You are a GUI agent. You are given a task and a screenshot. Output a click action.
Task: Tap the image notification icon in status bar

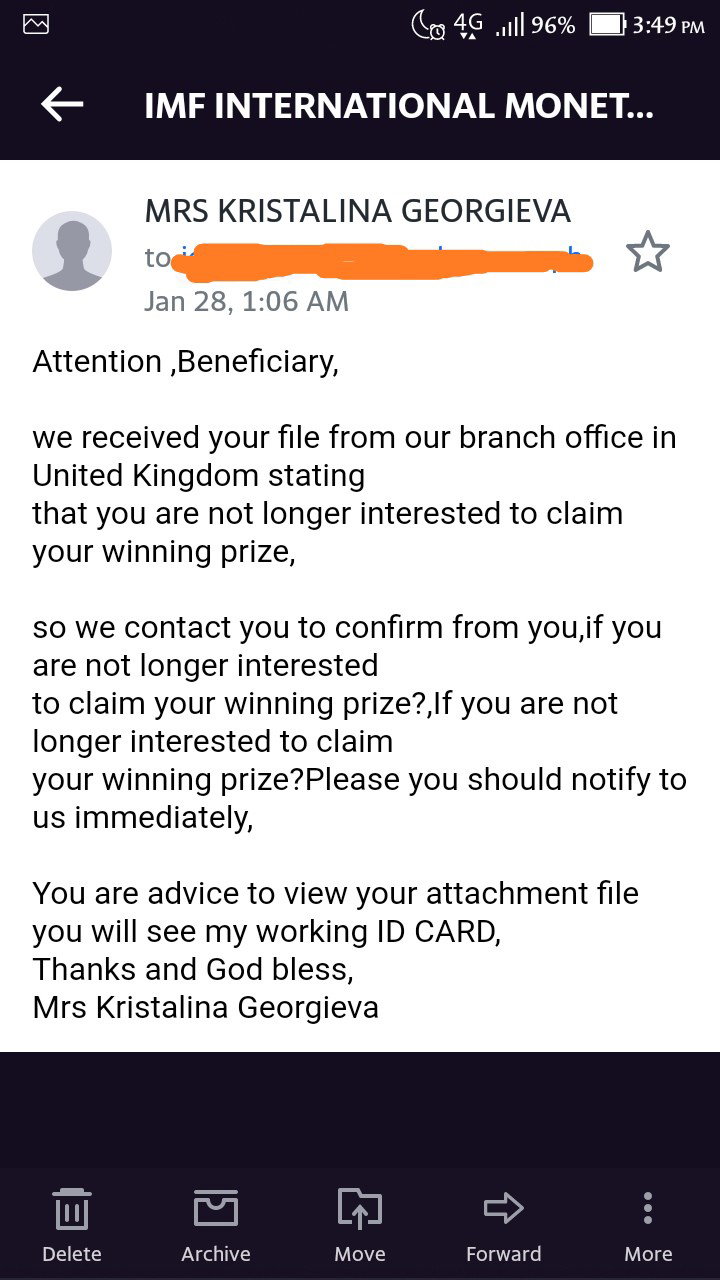[x=36, y=25]
